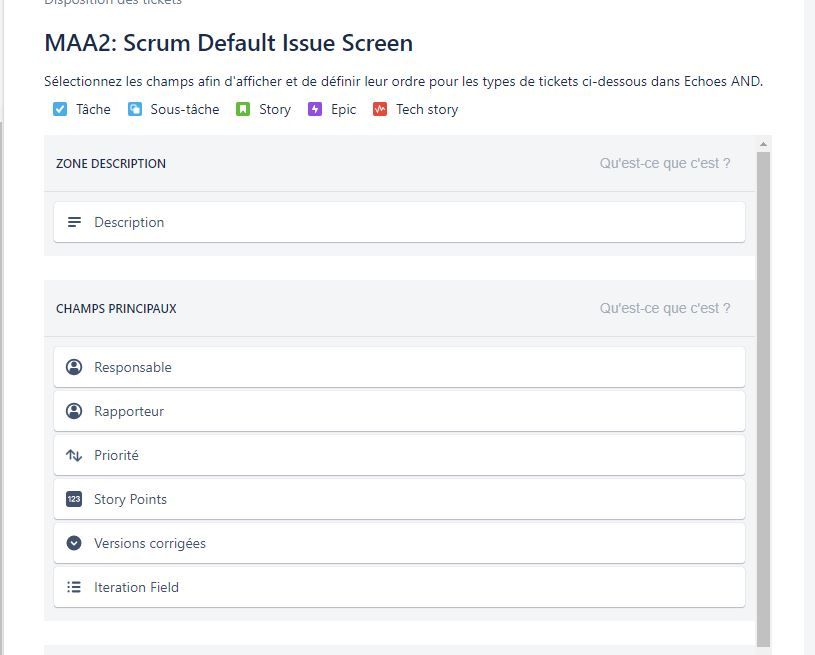Open Champs Principaux help link
The height and width of the screenshot is (655, 815).
665,308
